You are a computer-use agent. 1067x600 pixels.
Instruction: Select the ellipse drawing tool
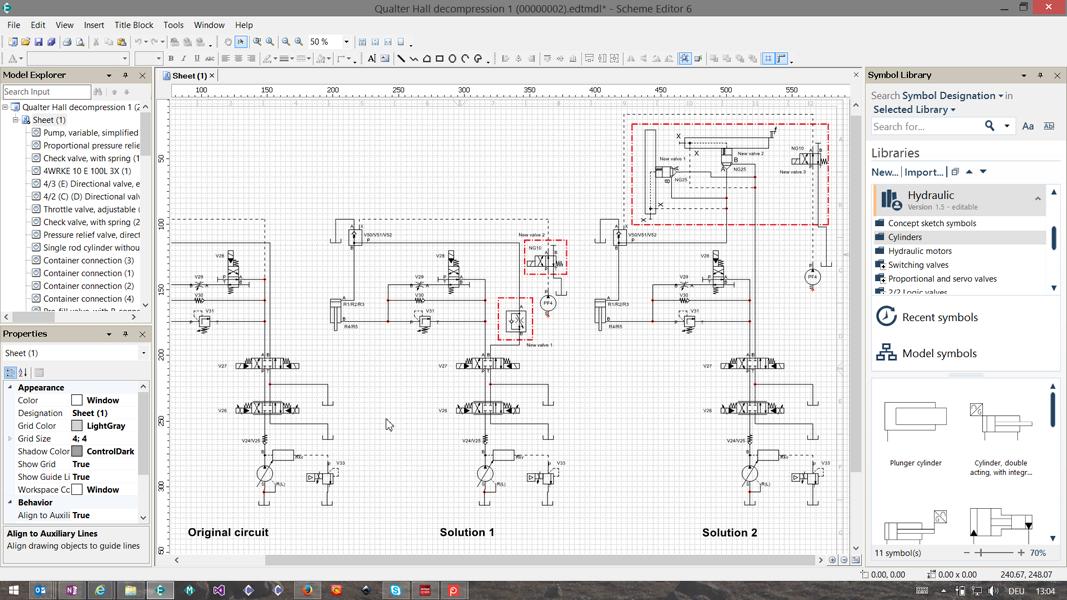coord(453,59)
